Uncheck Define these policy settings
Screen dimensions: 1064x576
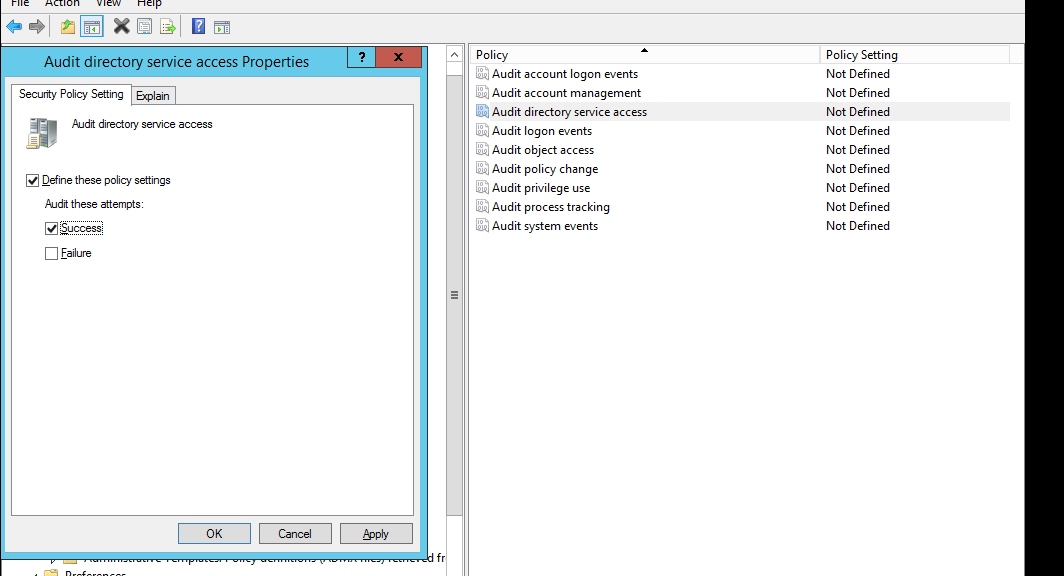pos(33,181)
